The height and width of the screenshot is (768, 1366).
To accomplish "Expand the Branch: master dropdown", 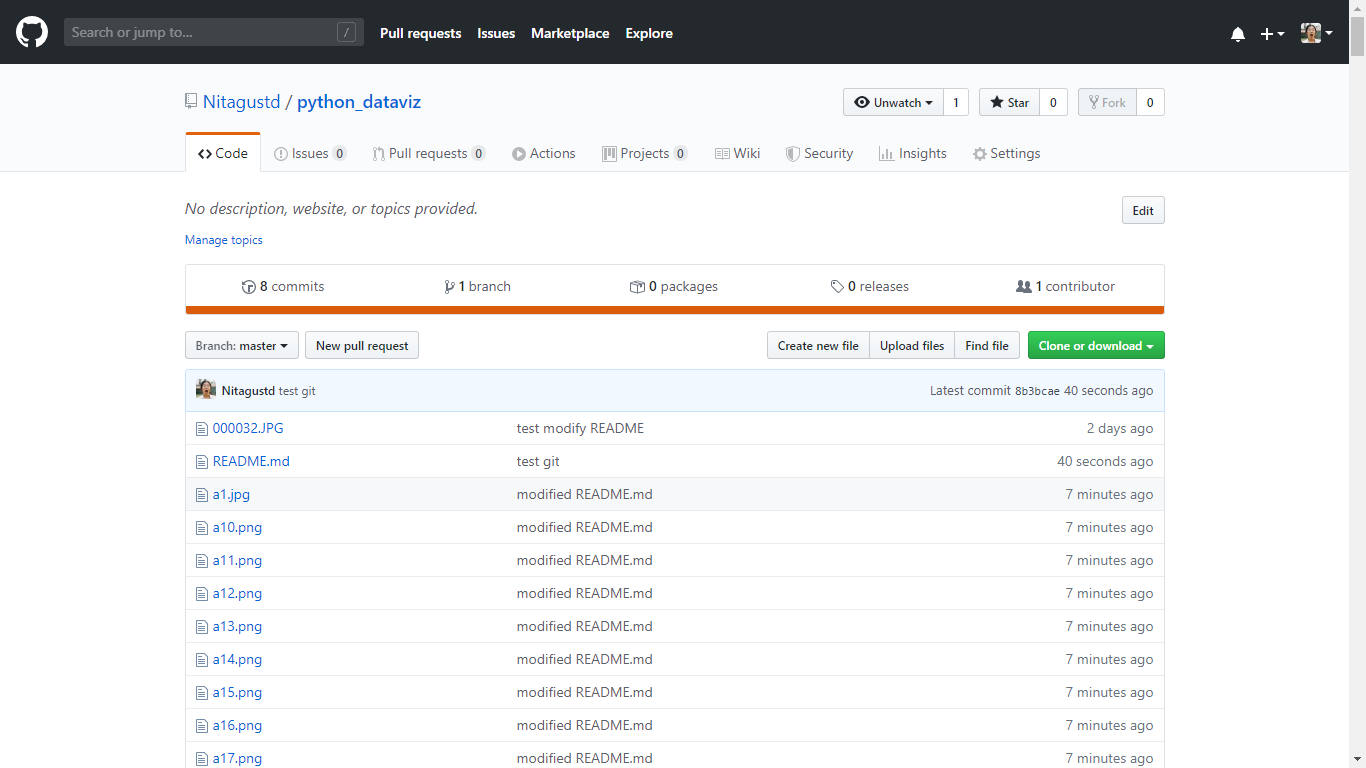I will pyautogui.click(x=242, y=345).
